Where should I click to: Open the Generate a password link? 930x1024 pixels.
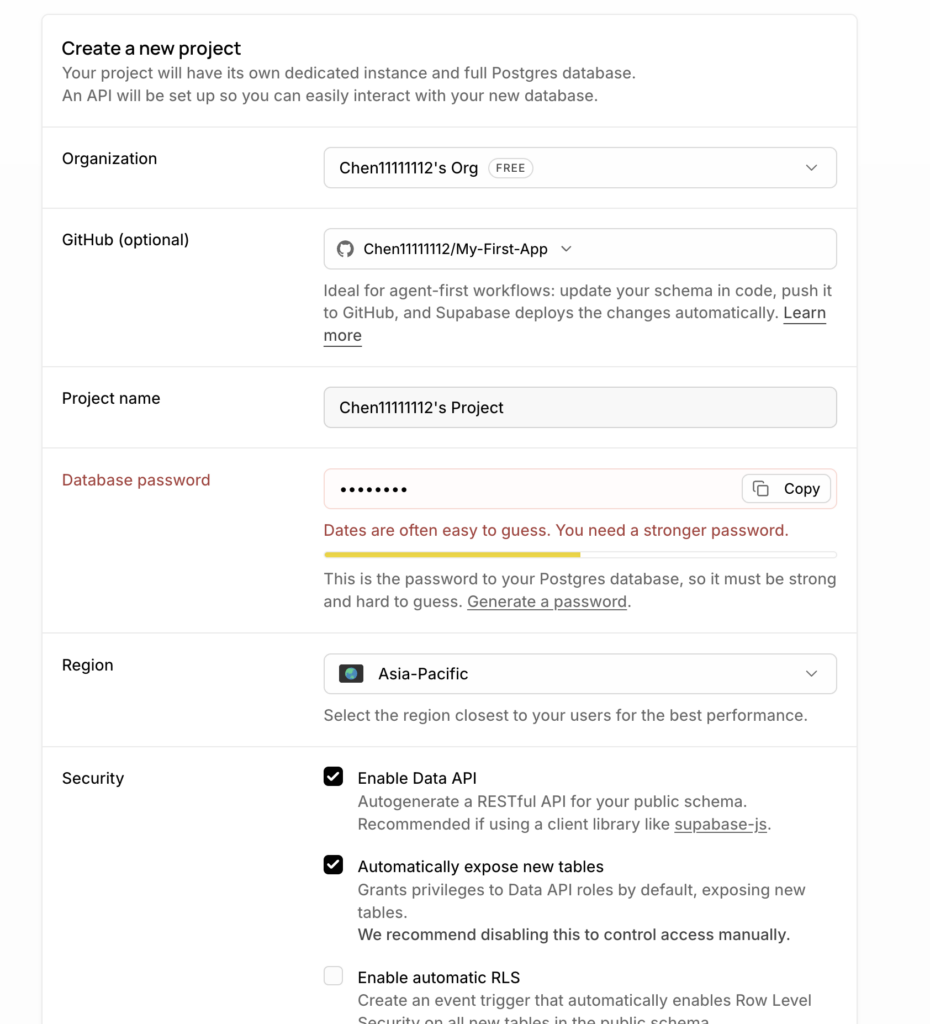click(547, 601)
